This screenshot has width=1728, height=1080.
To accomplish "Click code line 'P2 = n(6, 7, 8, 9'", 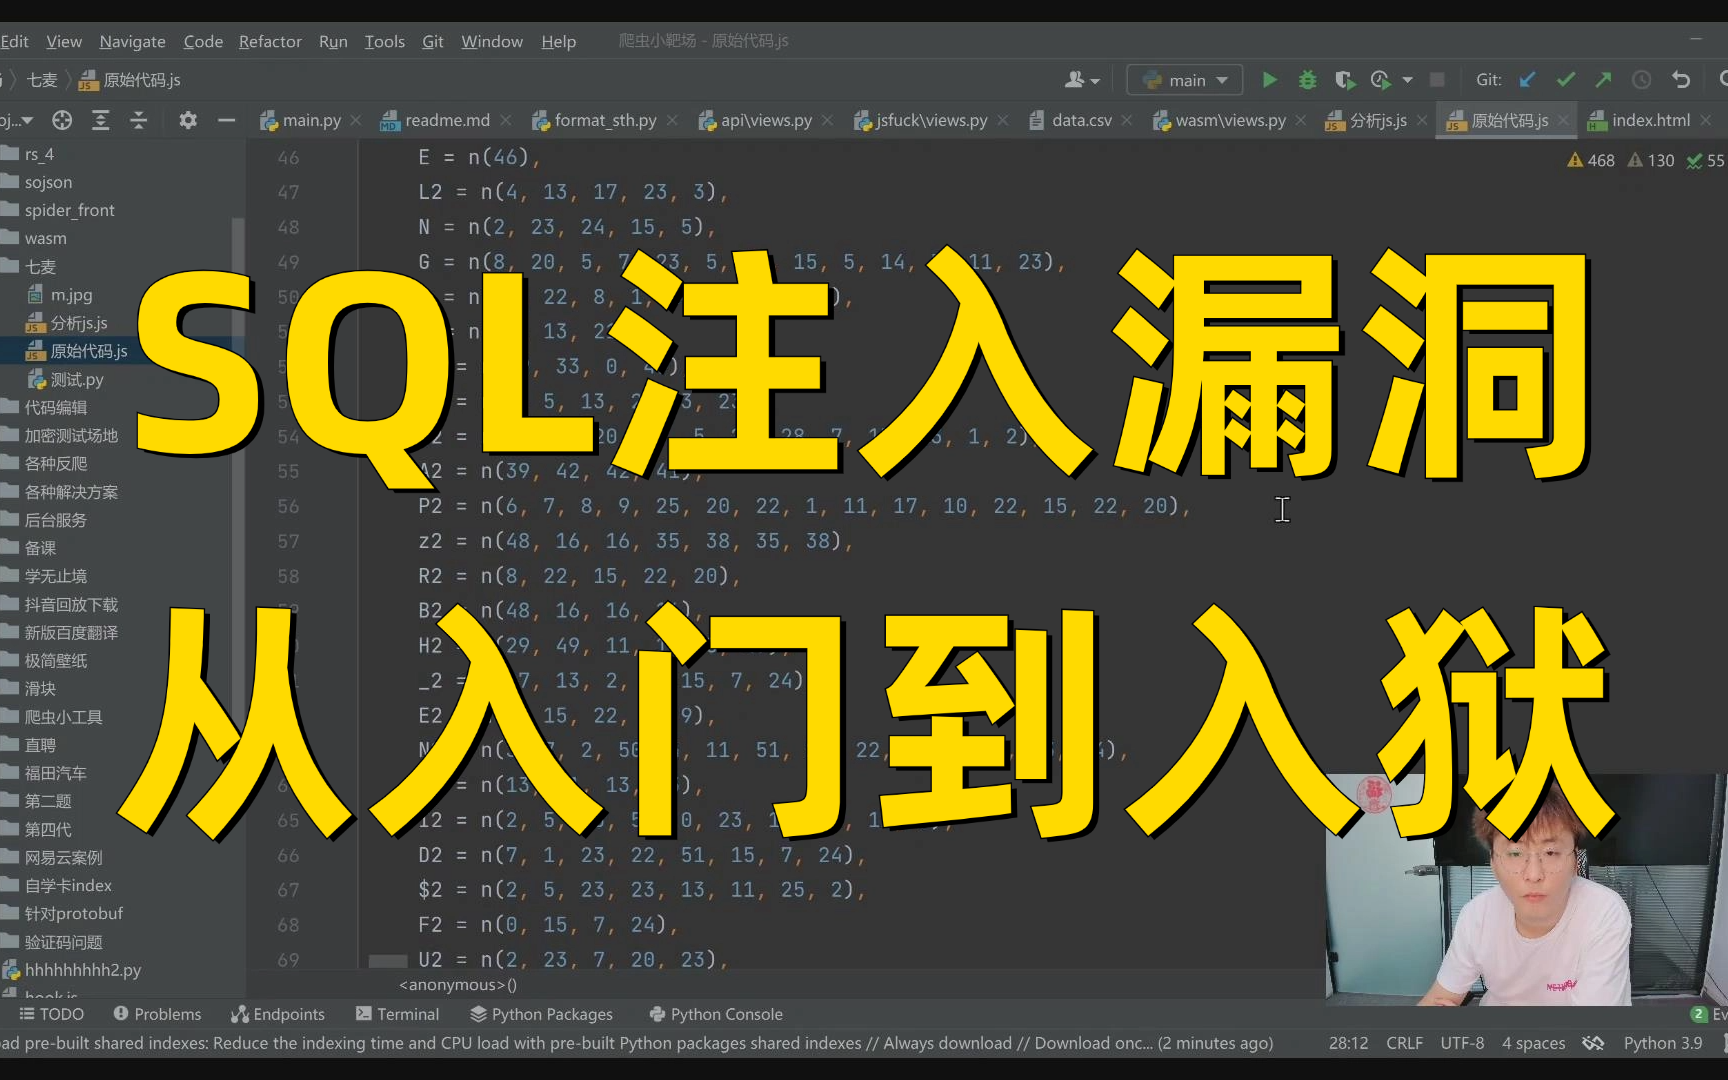I will (803, 506).
